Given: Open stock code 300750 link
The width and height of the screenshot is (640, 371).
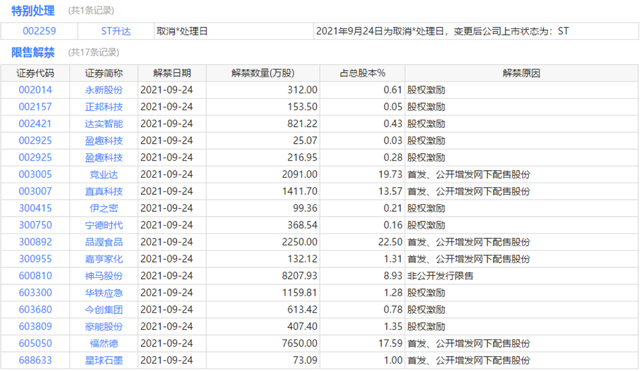Looking at the screenshot, I should click(35, 225).
